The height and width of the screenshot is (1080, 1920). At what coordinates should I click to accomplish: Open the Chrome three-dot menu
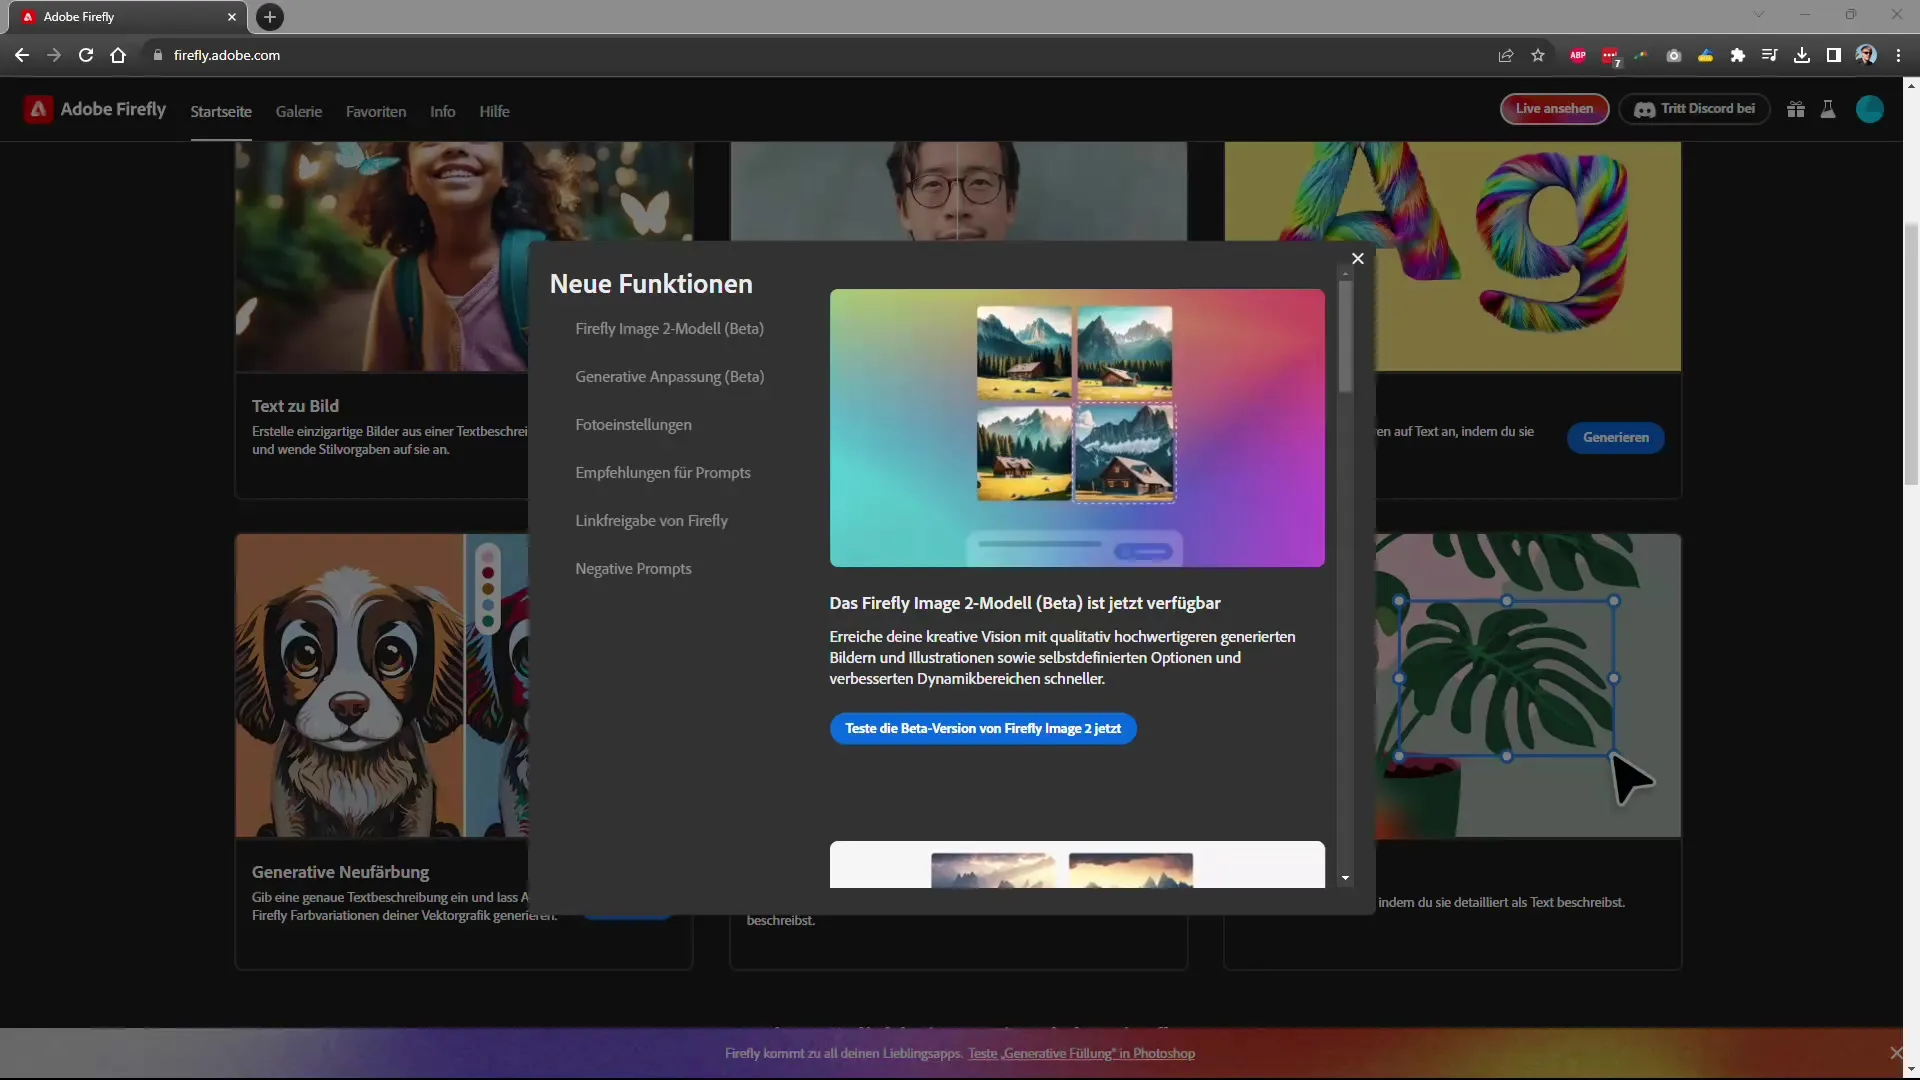(1898, 55)
